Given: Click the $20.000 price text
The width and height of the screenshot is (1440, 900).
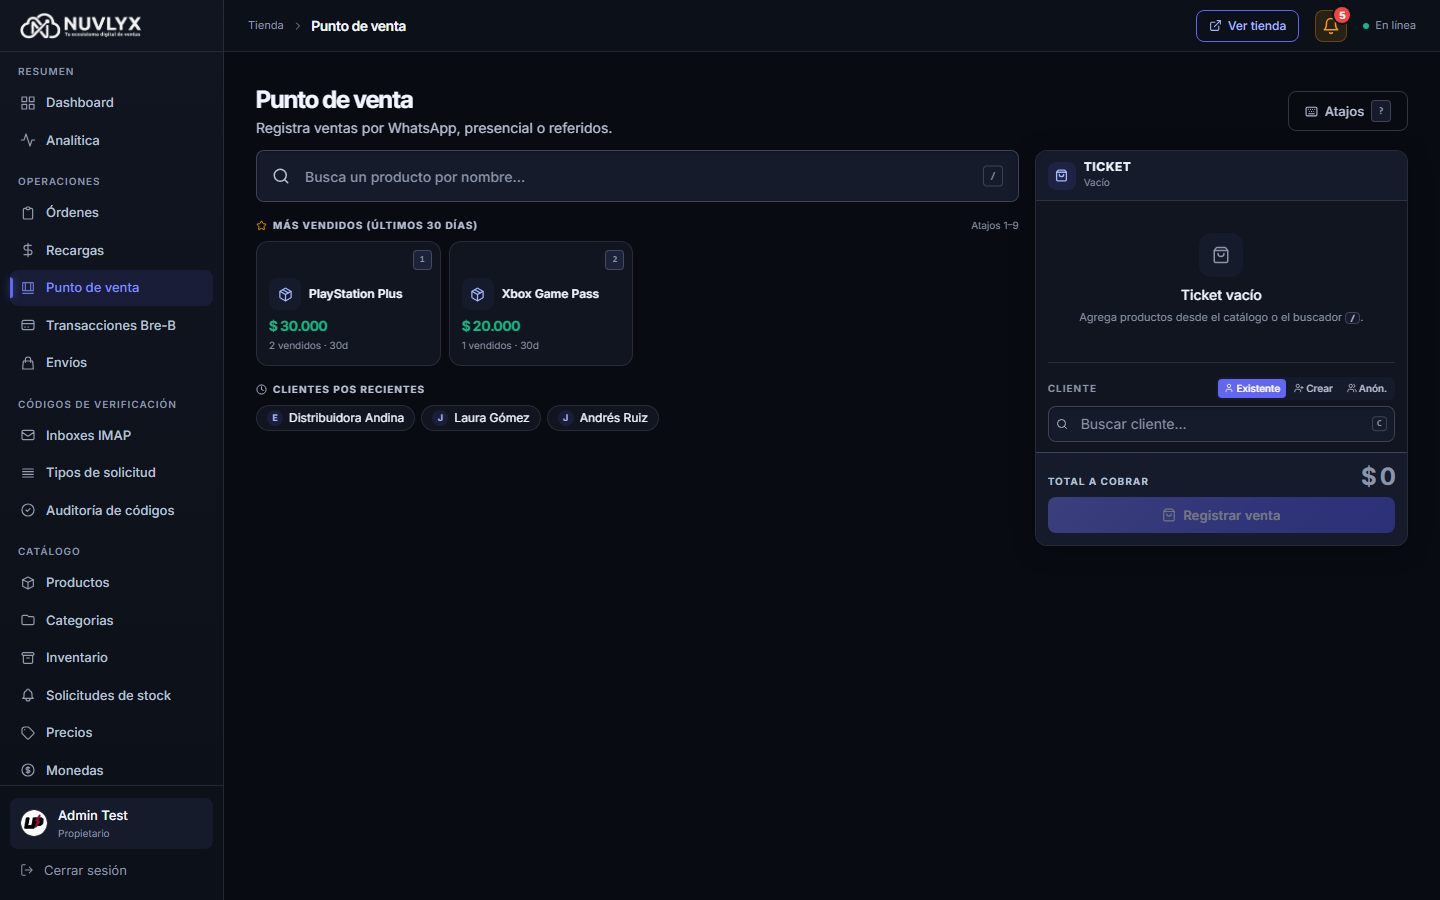Looking at the screenshot, I should (x=491, y=326).
